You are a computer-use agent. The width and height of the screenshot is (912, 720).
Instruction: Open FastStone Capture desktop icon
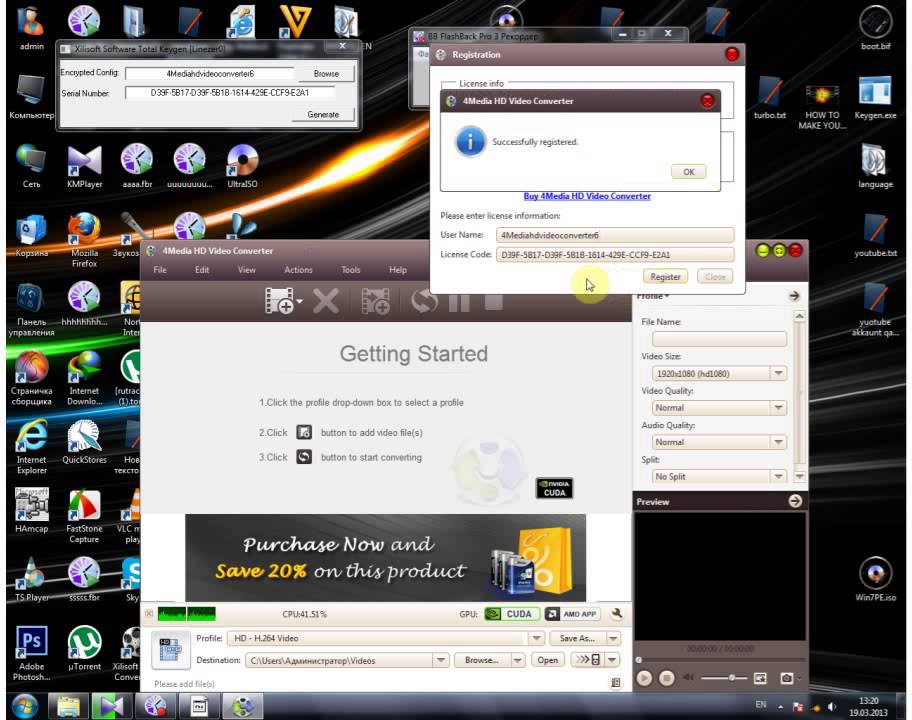[x=84, y=516]
